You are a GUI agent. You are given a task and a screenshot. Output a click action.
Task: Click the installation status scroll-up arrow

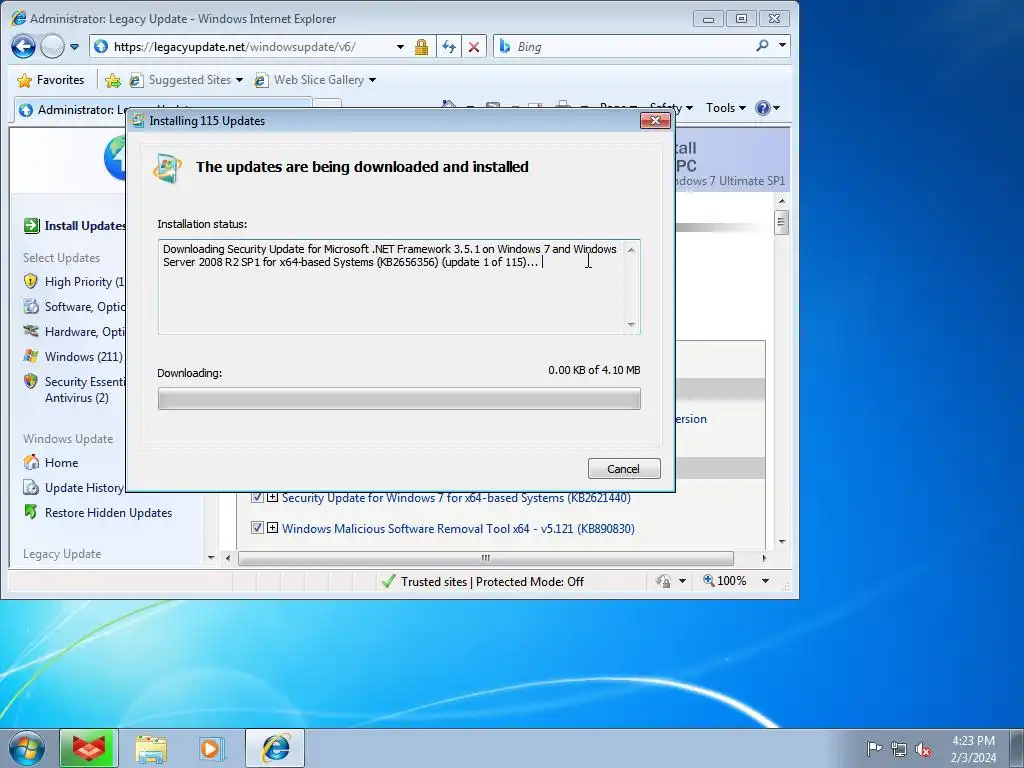[x=631, y=249]
